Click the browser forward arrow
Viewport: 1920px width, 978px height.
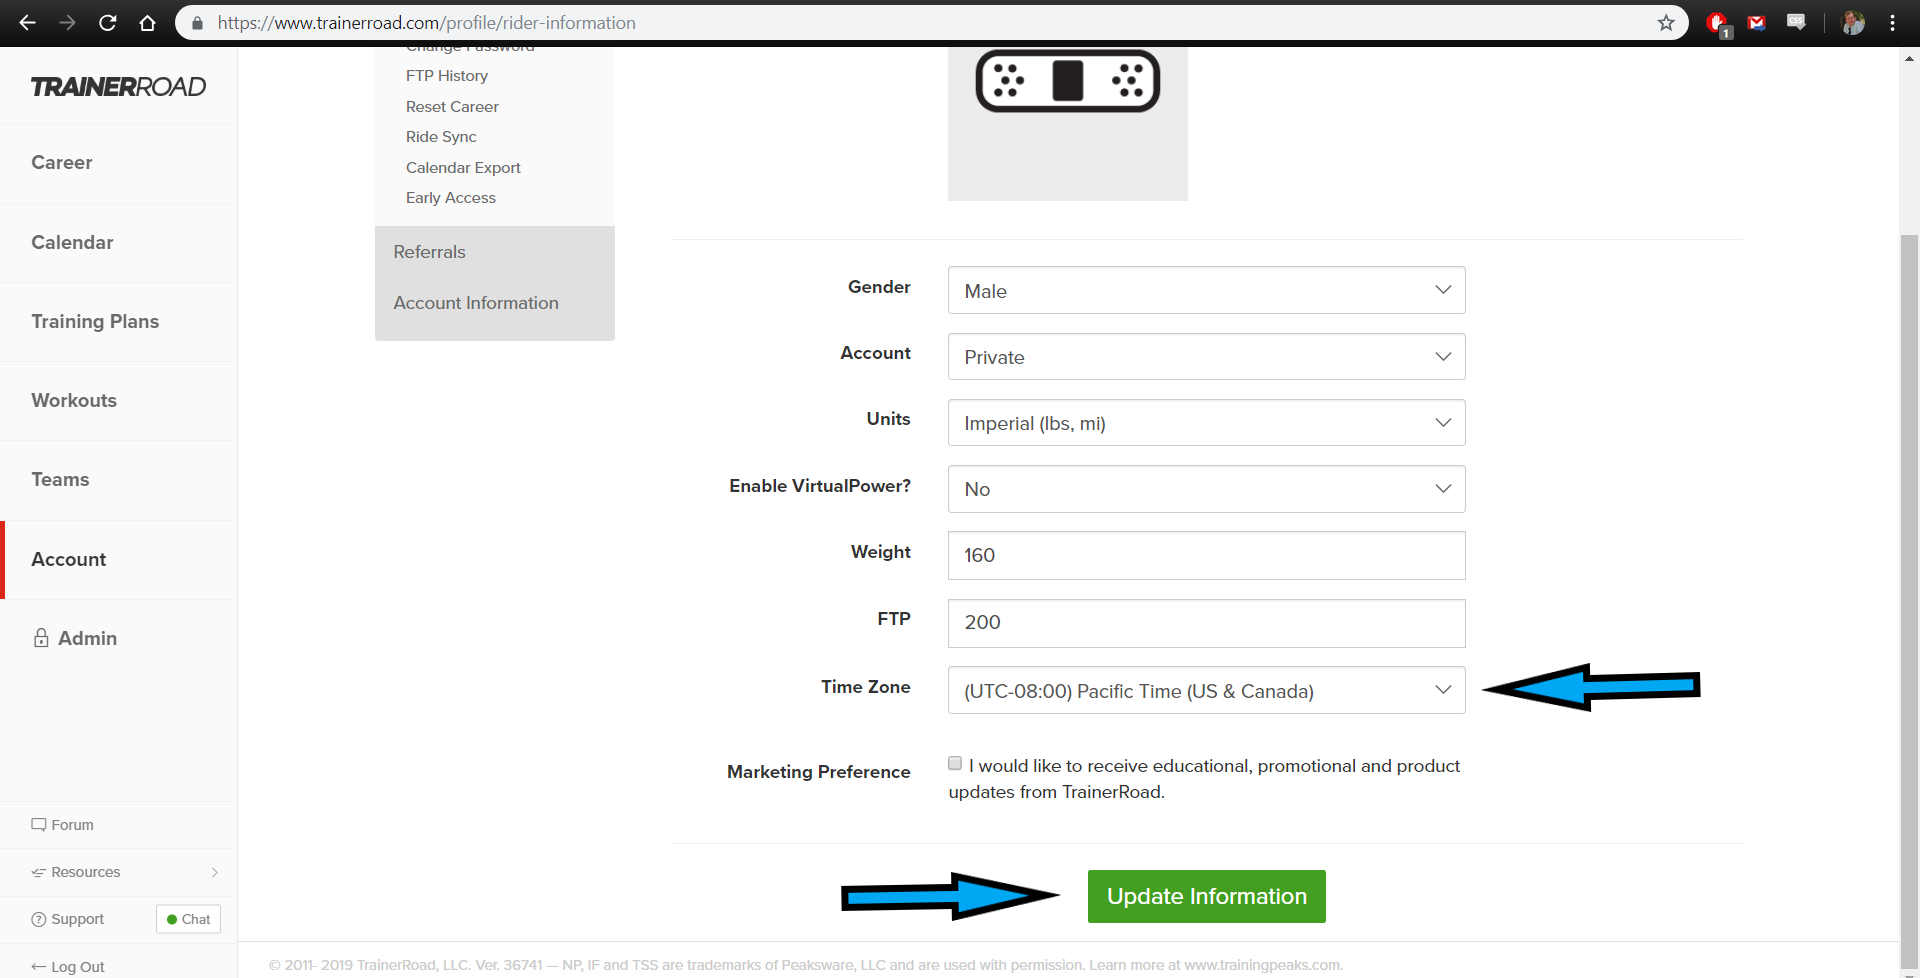click(67, 22)
